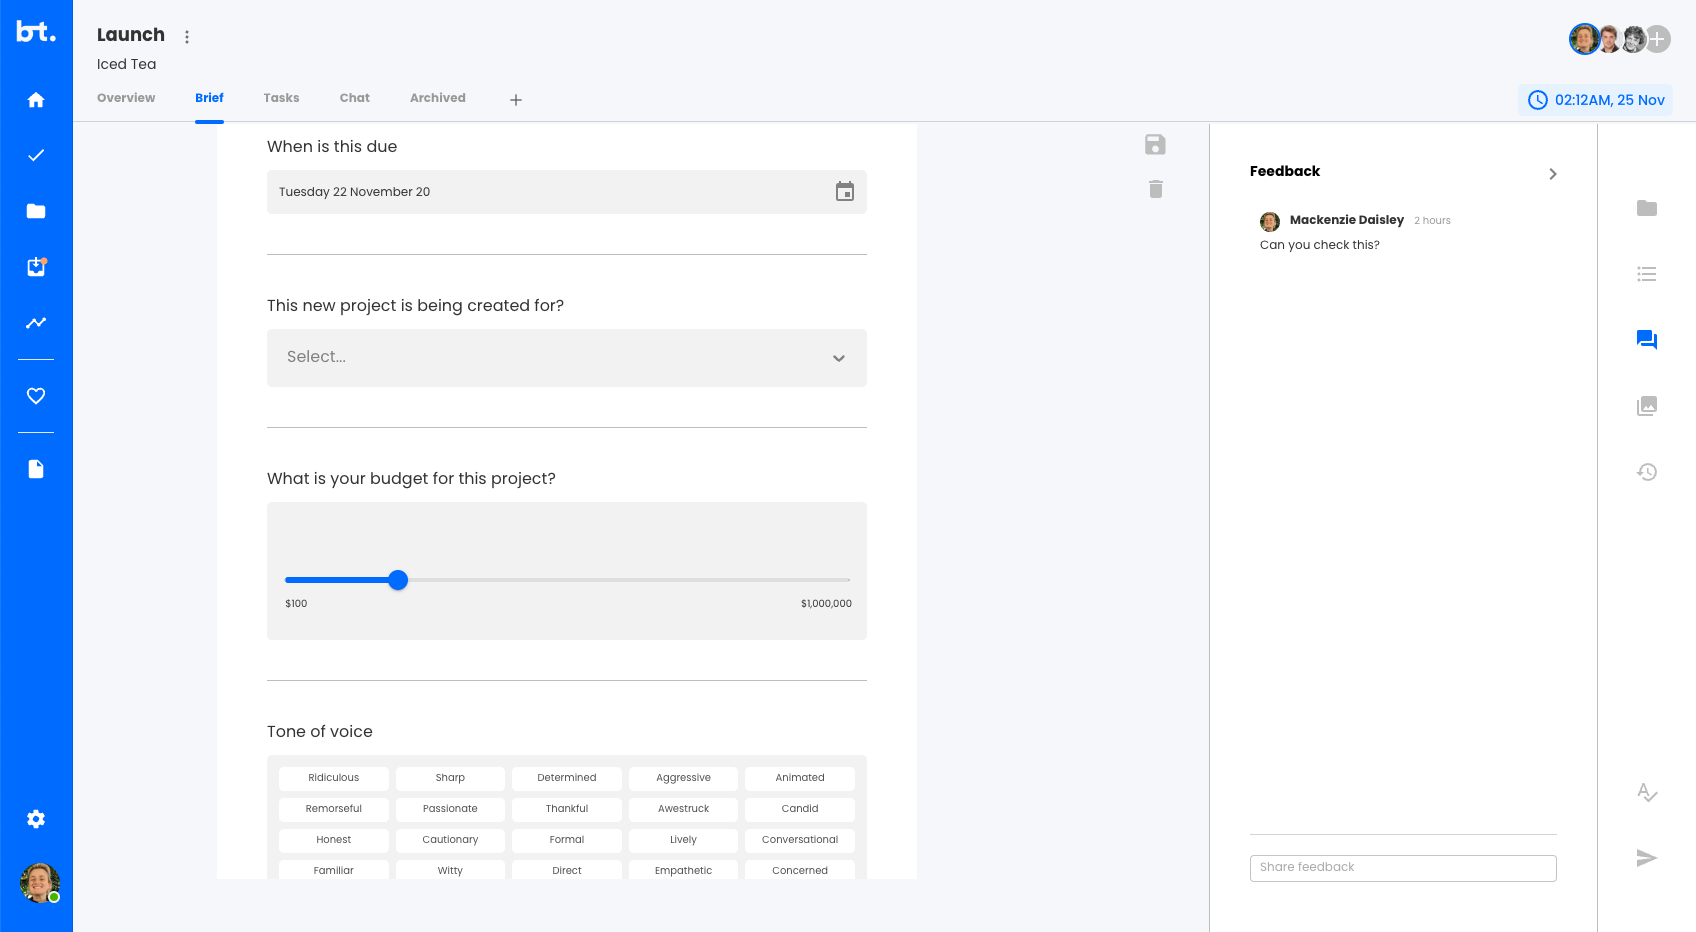The image size is (1696, 932).
Task: Click Mackenzie Daisley's name in feedback
Action: pos(1347,220)
